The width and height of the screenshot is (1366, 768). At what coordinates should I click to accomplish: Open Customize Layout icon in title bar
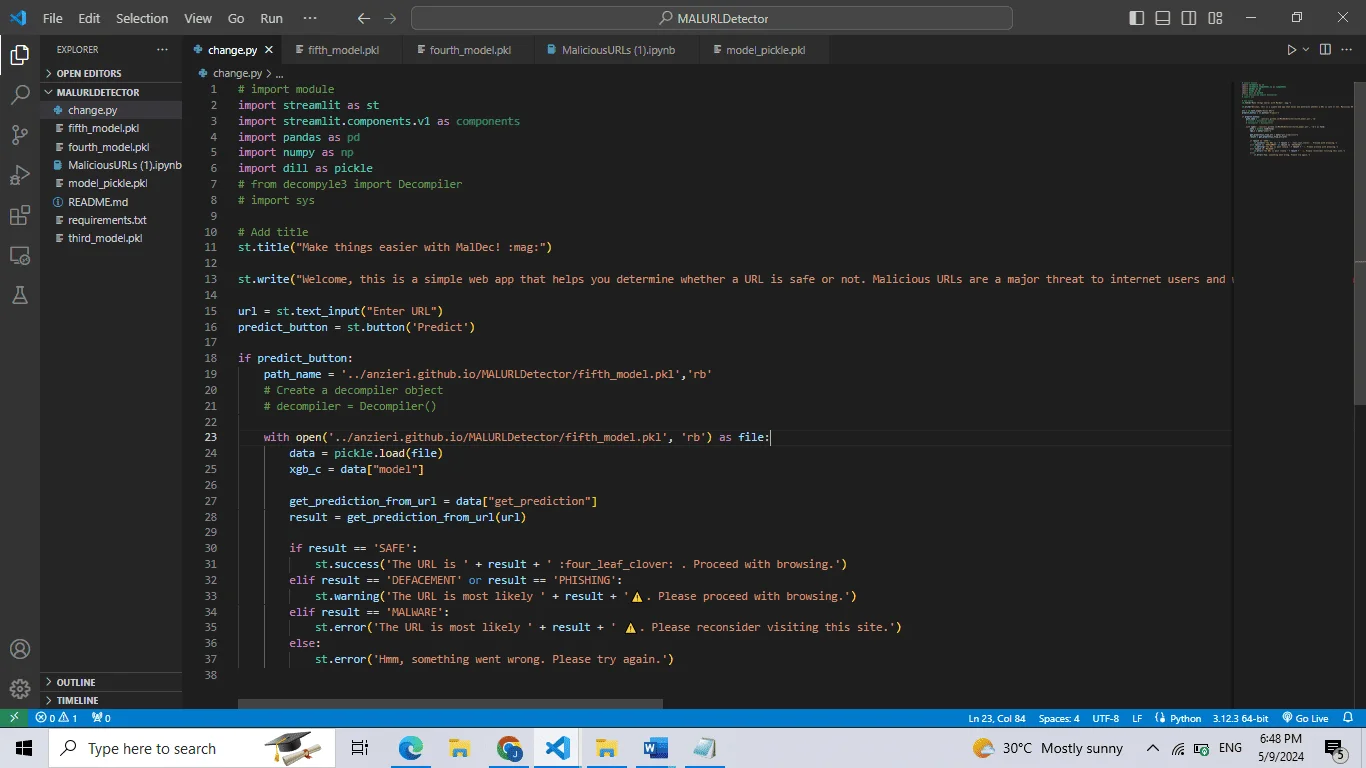click(x=1214, y=18)
